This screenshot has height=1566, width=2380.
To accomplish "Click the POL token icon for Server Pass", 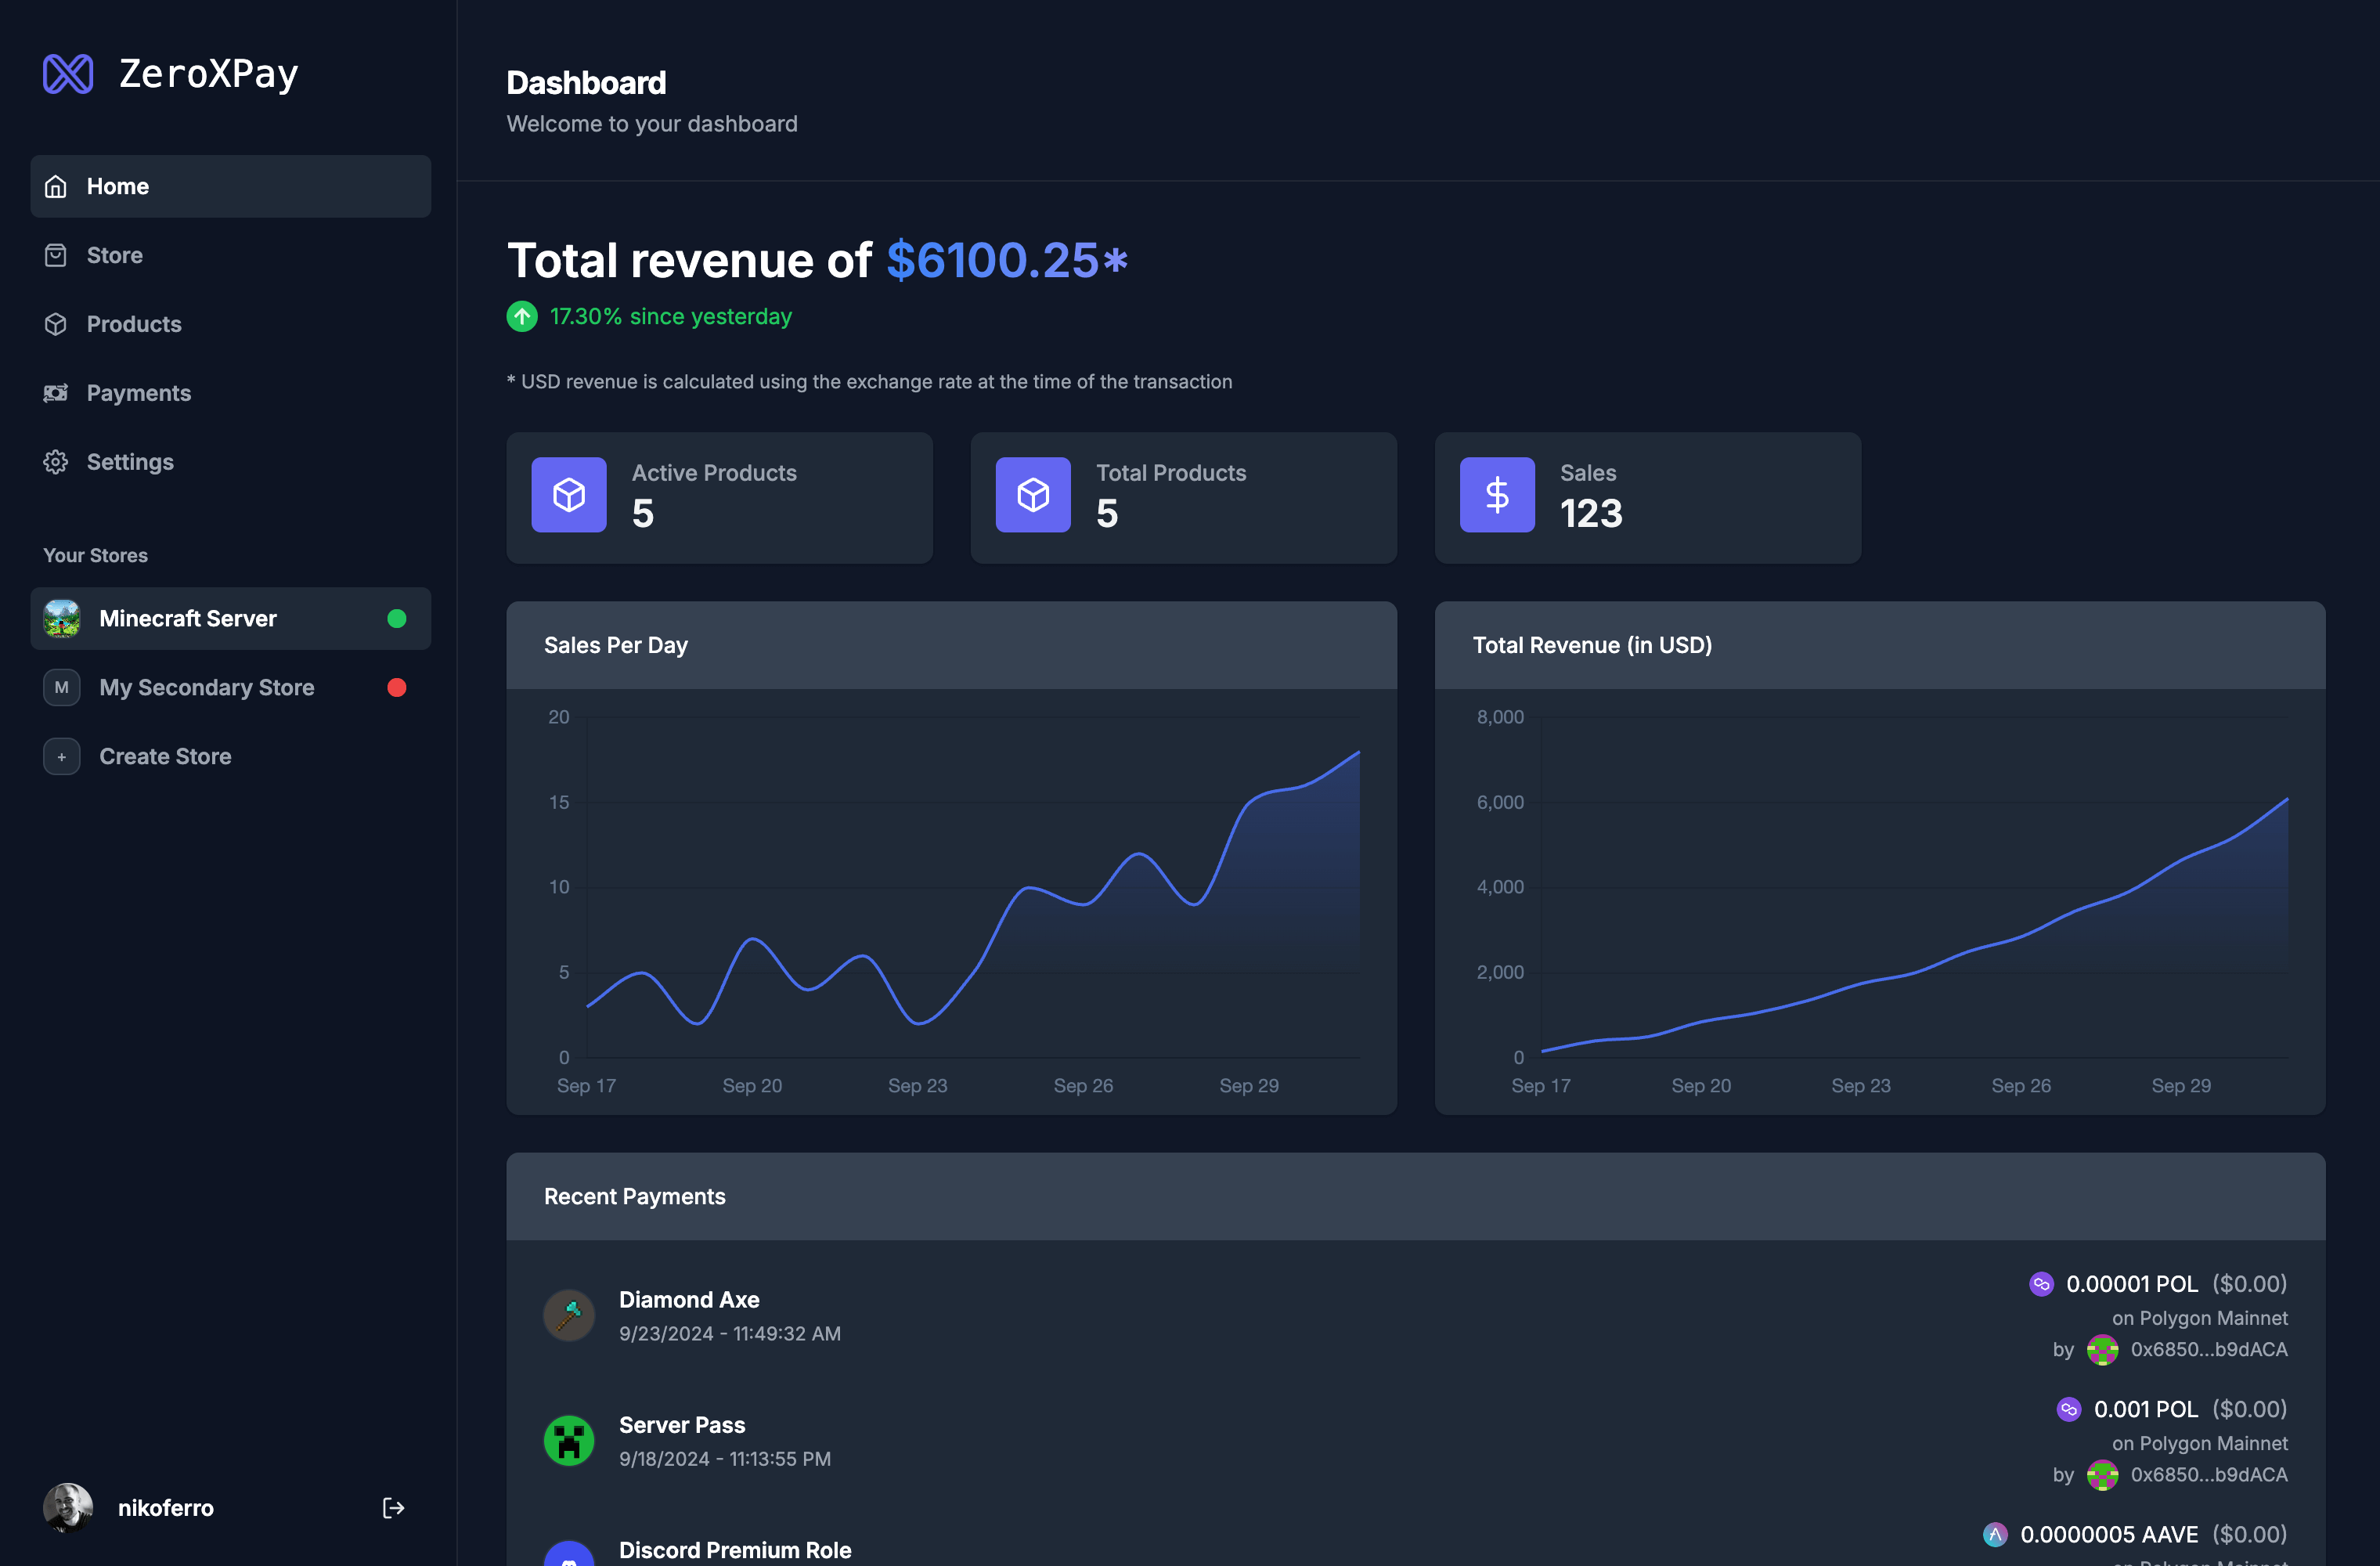I will coord(2069,1409).
